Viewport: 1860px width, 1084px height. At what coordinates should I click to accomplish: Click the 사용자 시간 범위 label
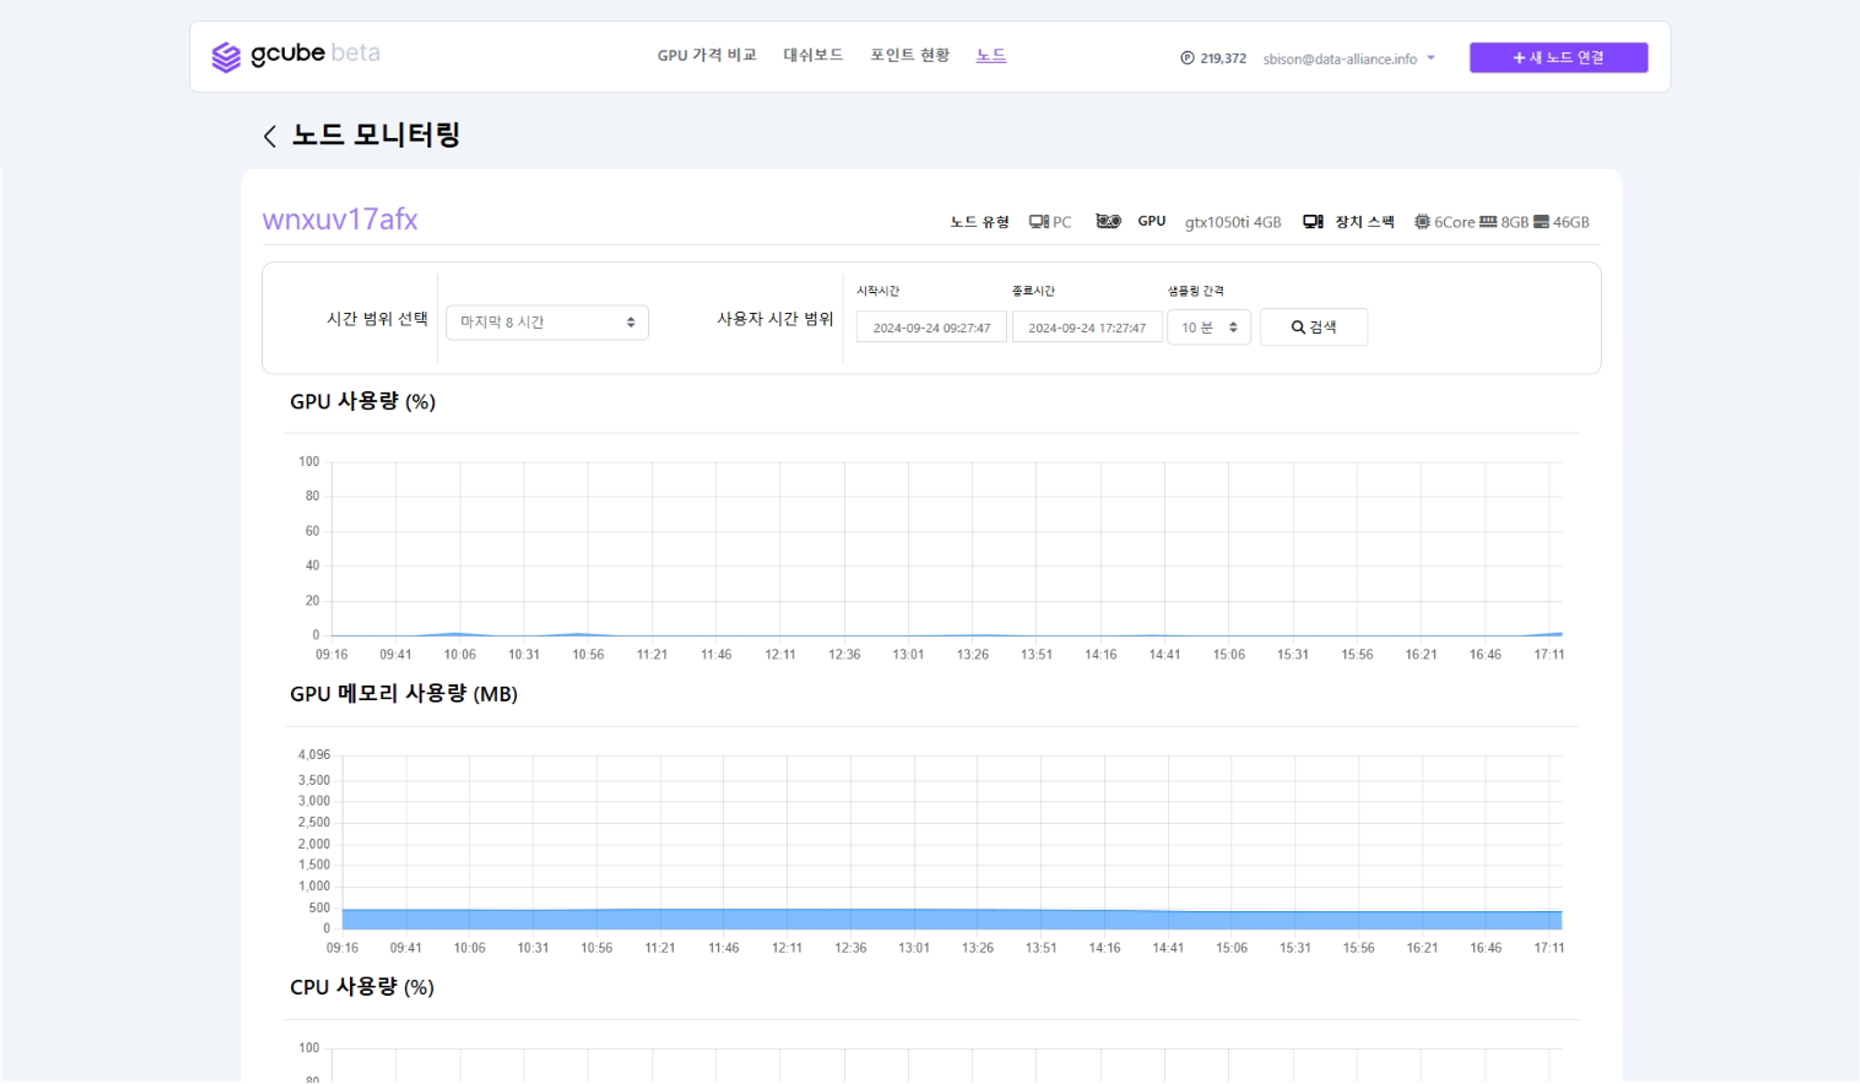tap(775, 319)
